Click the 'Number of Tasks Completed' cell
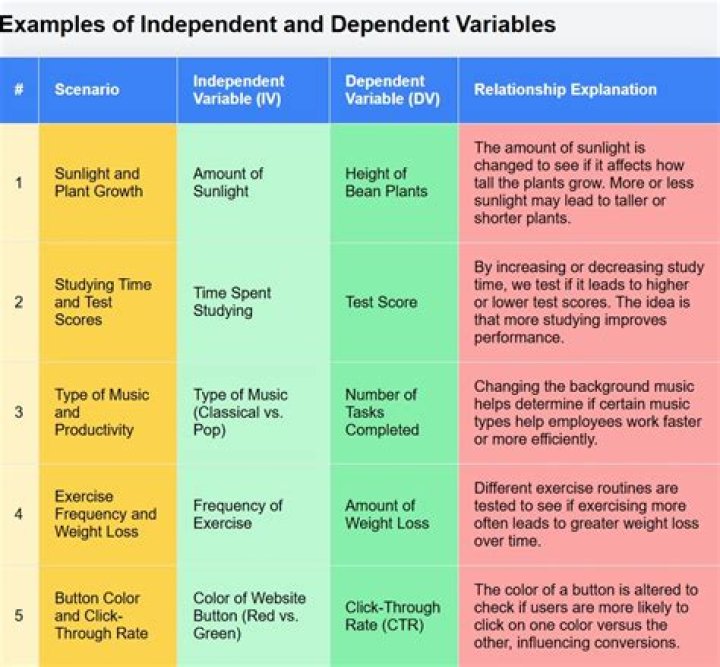This screenshot has height=667, width=720. 382,412
